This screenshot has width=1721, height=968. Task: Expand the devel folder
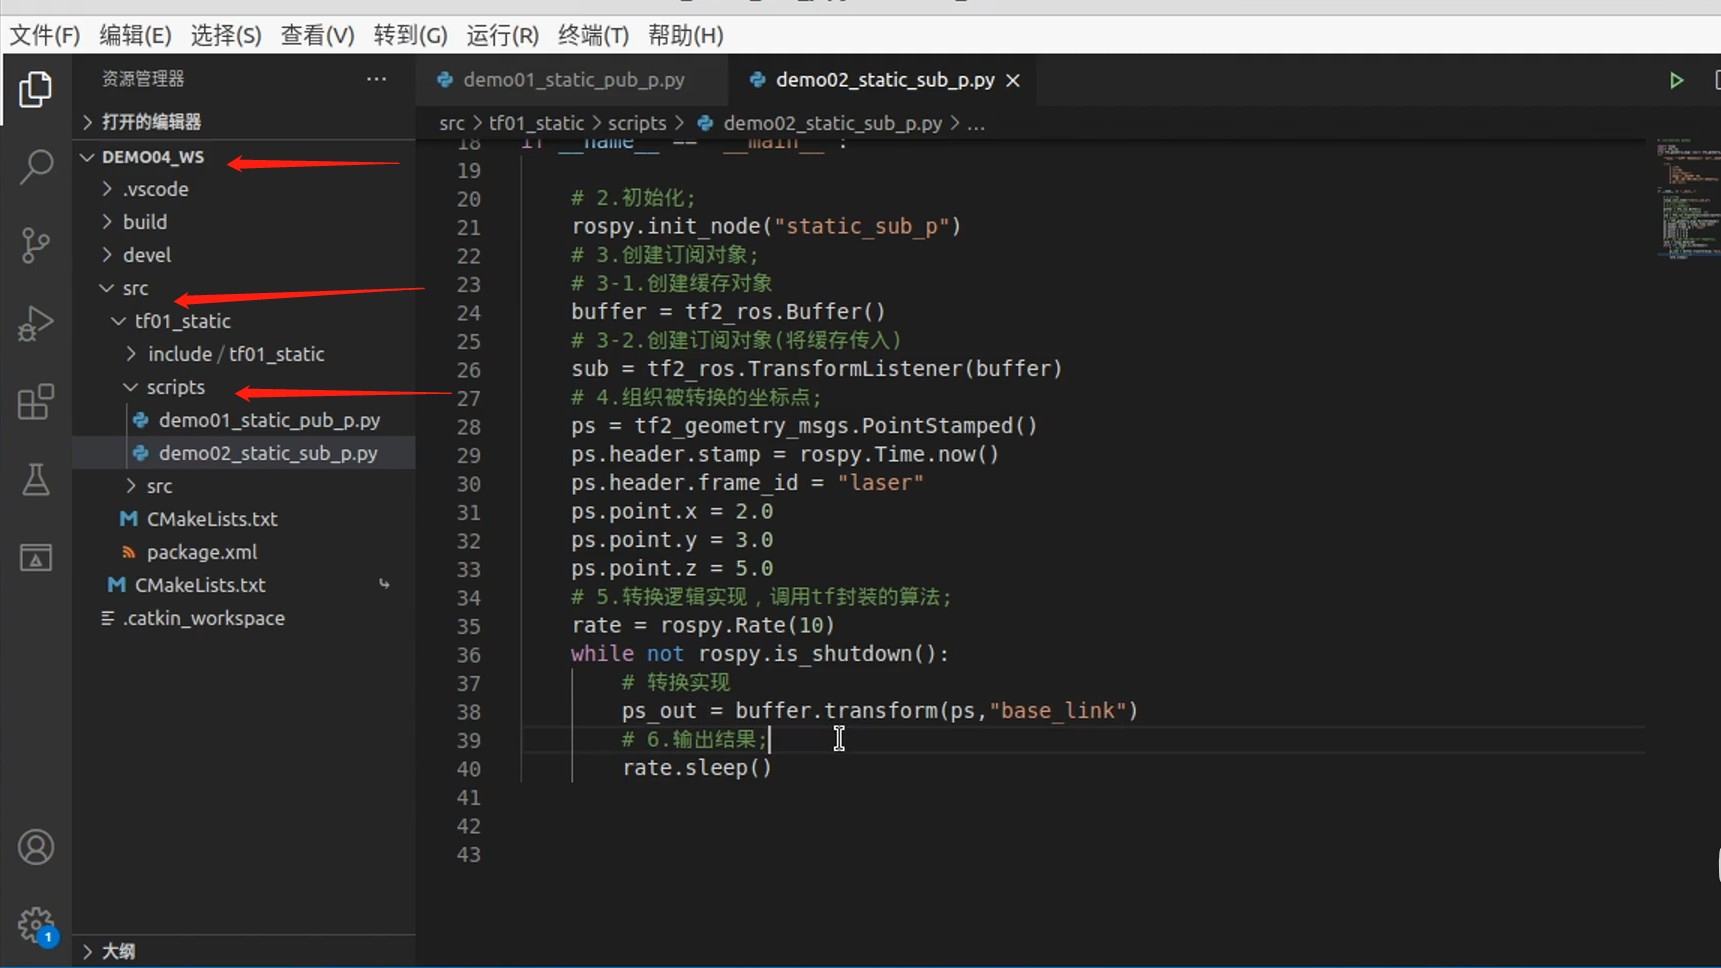(x=107, y=255)
